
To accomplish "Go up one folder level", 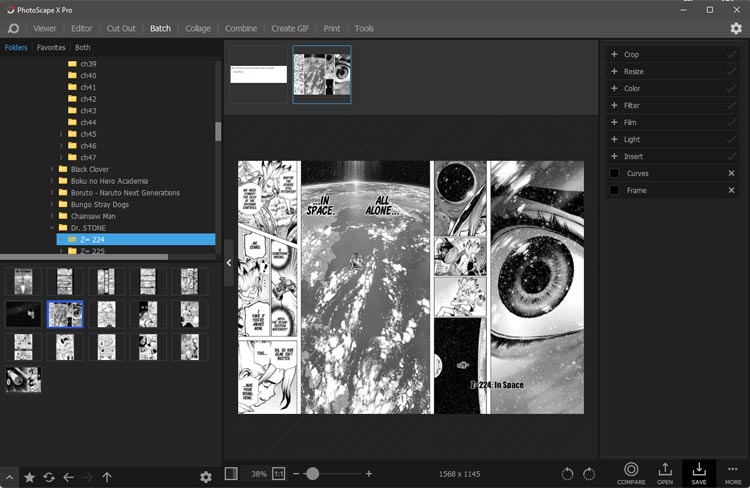I will click(x=107, y=477).
